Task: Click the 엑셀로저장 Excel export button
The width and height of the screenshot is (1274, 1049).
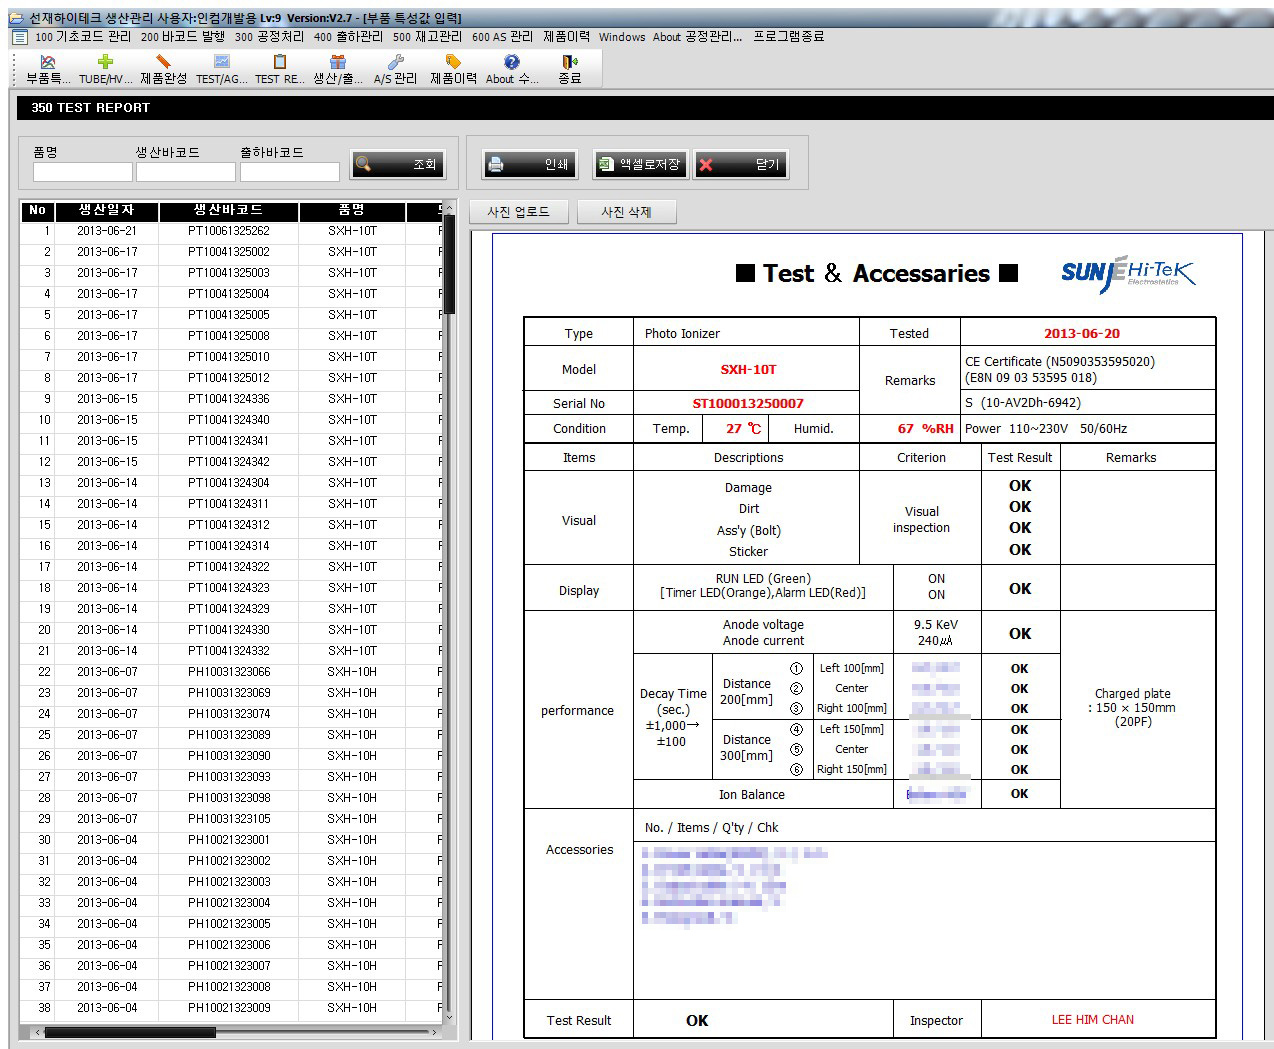Action: coord(639,165)
